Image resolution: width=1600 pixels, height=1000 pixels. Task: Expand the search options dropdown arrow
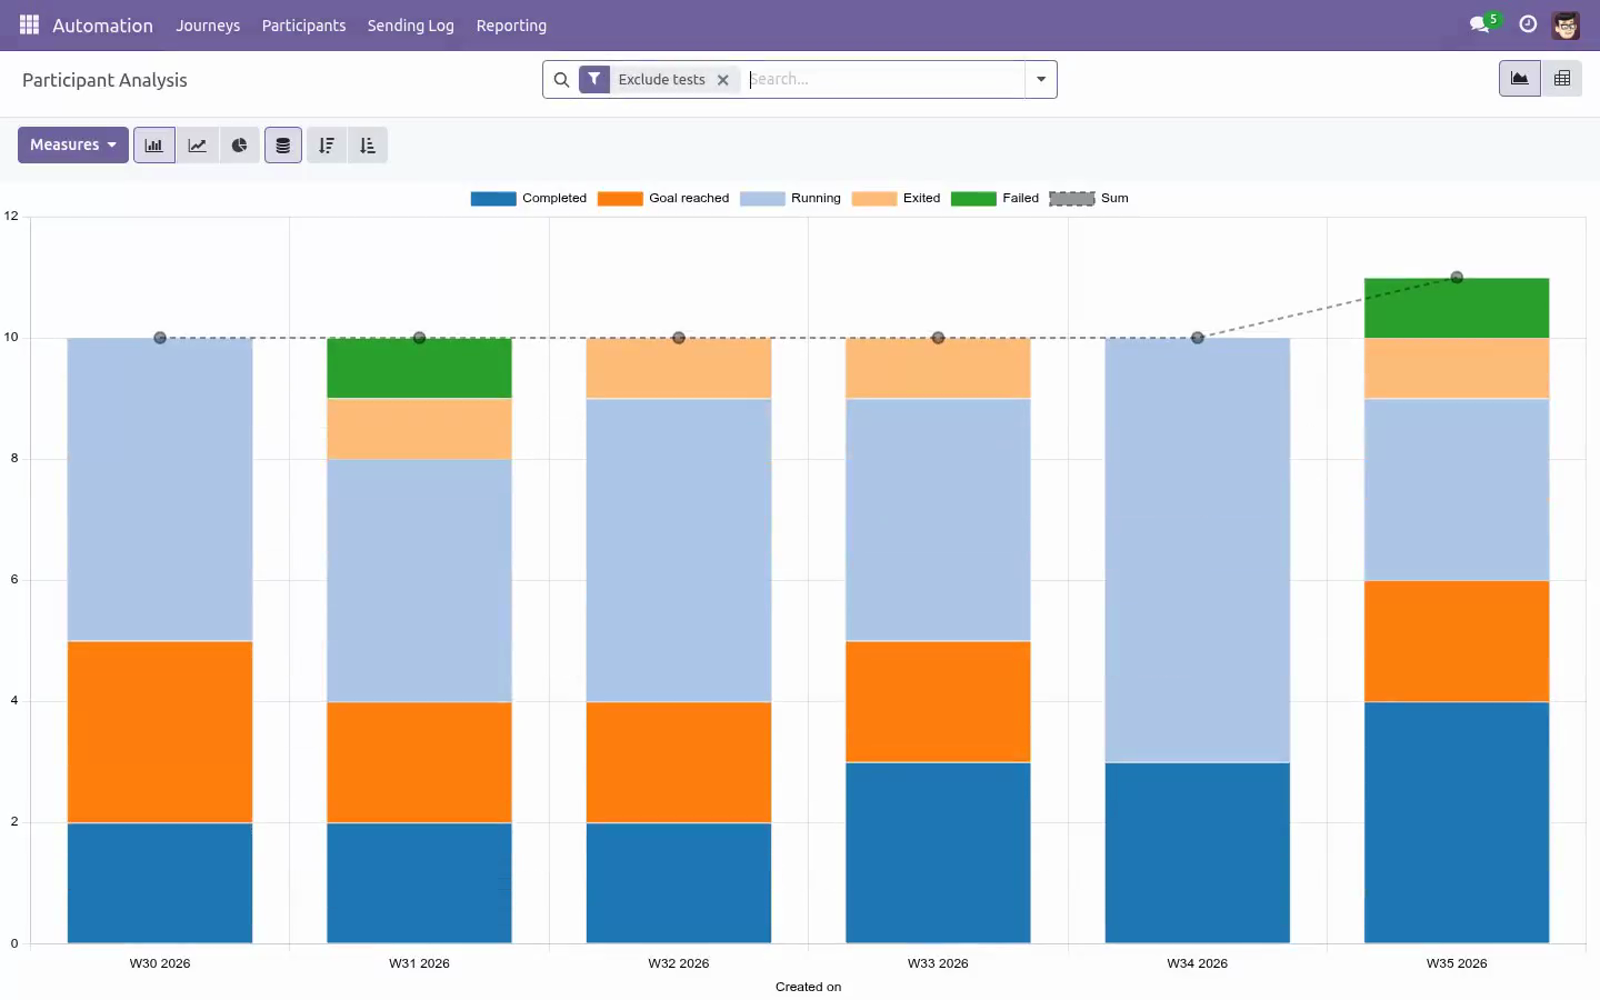(x=1041, y=79)
